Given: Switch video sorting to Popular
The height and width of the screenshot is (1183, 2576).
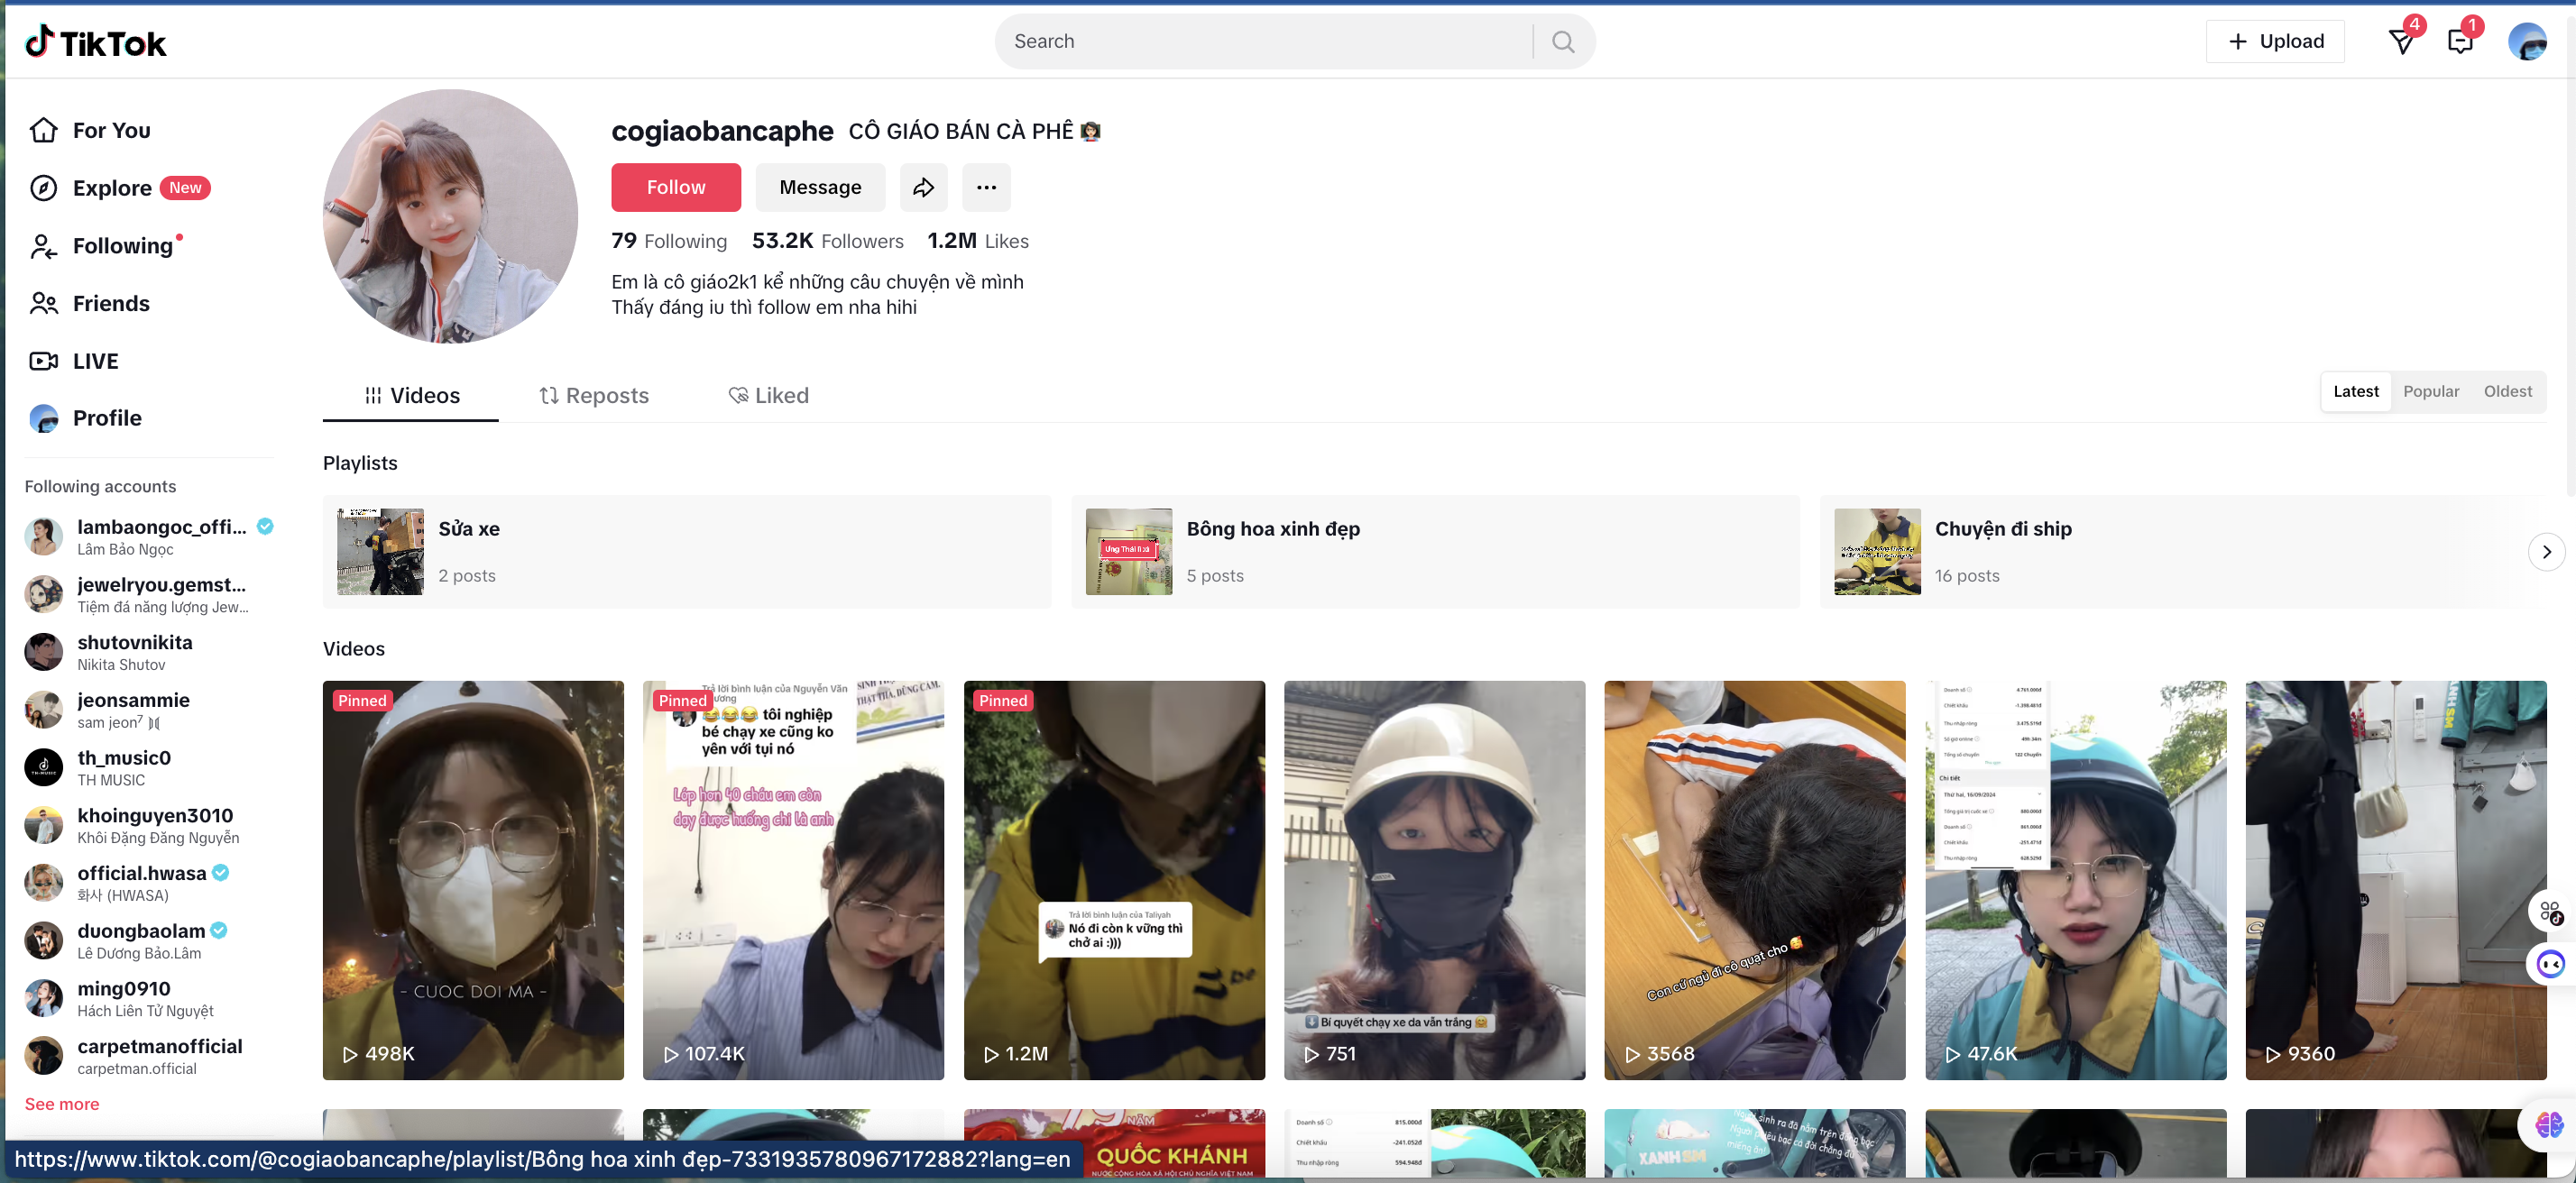Looking at the screenshot, I should [2431, 391].
